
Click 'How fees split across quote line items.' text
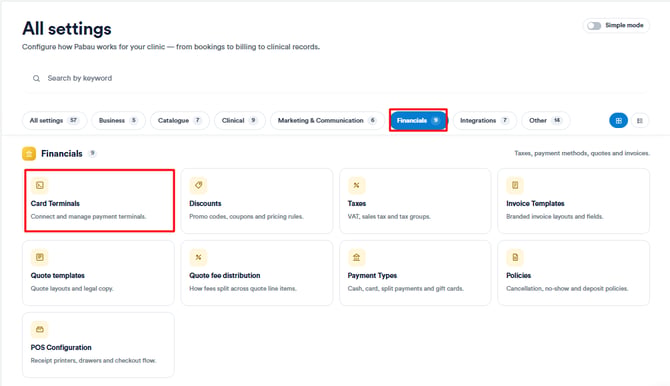(x=243, y=289)
